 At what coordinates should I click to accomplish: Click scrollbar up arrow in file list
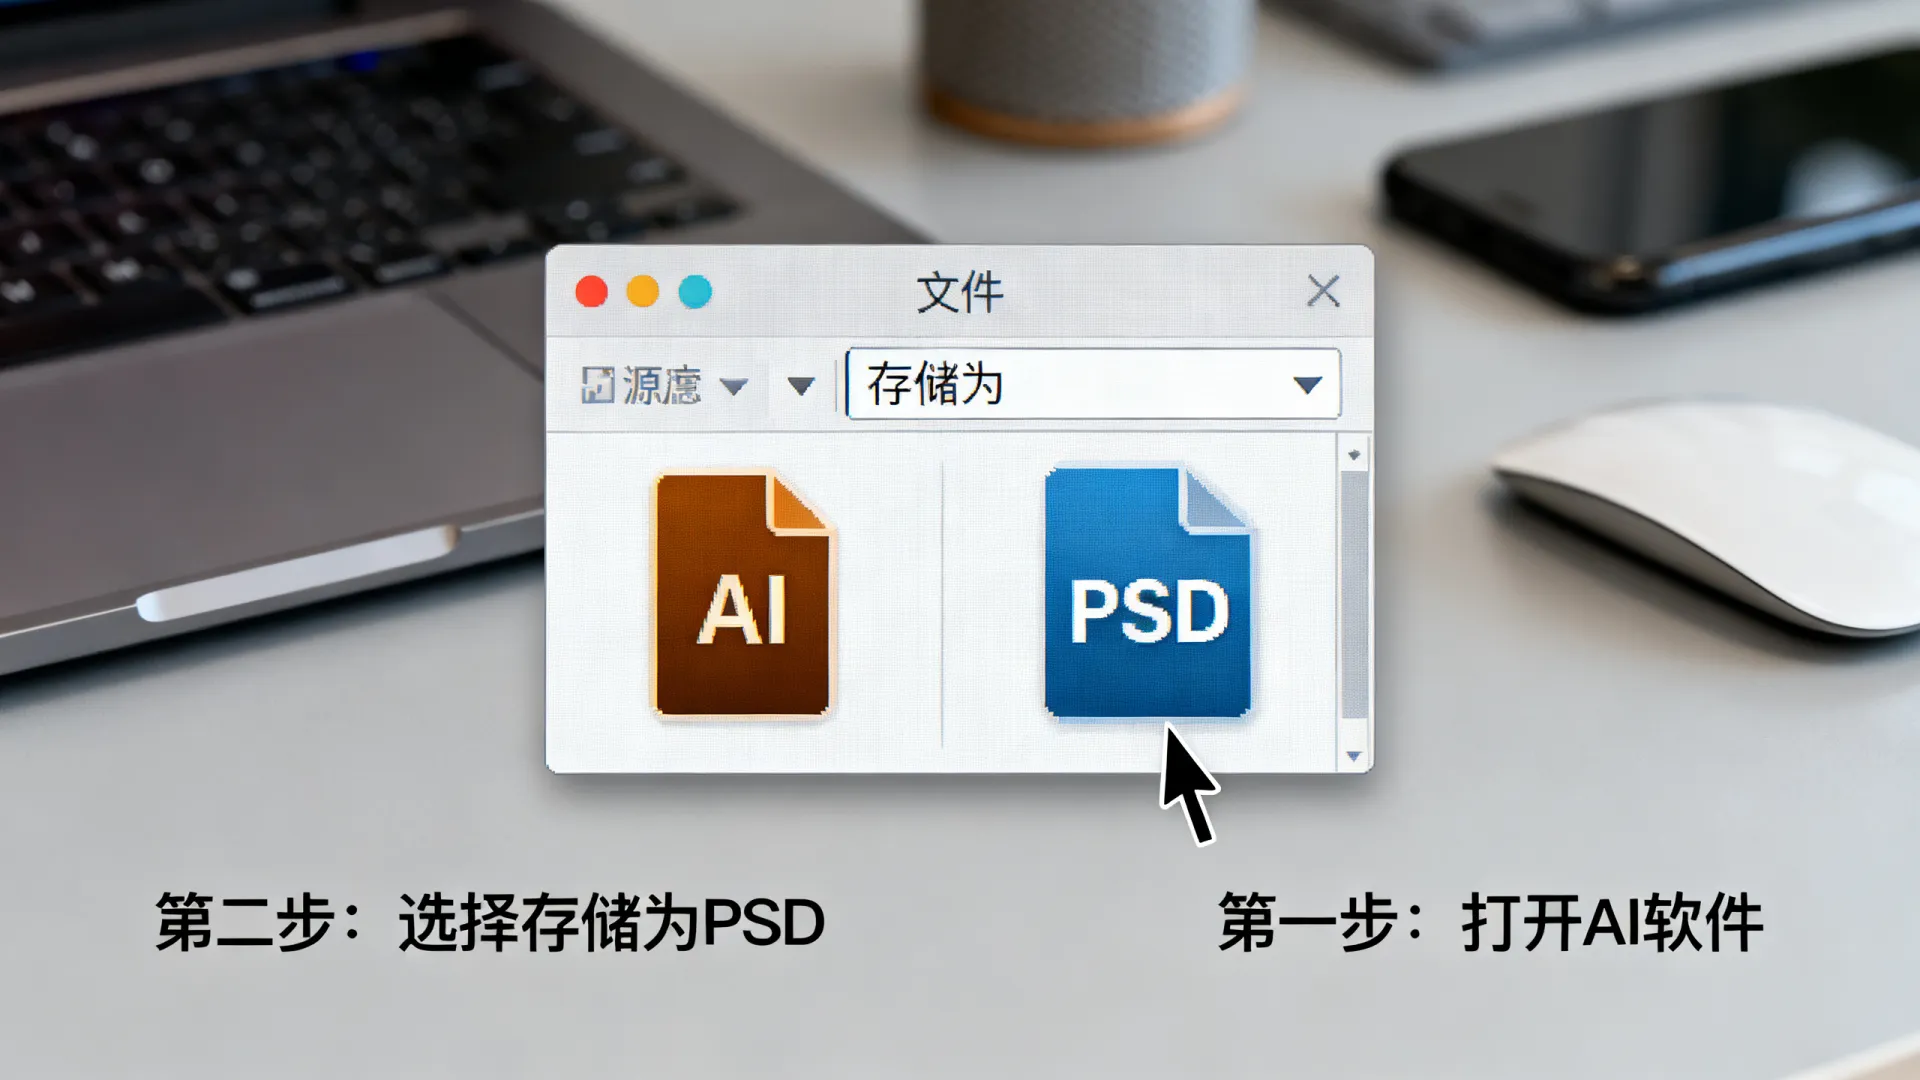tap(1354, 455)
